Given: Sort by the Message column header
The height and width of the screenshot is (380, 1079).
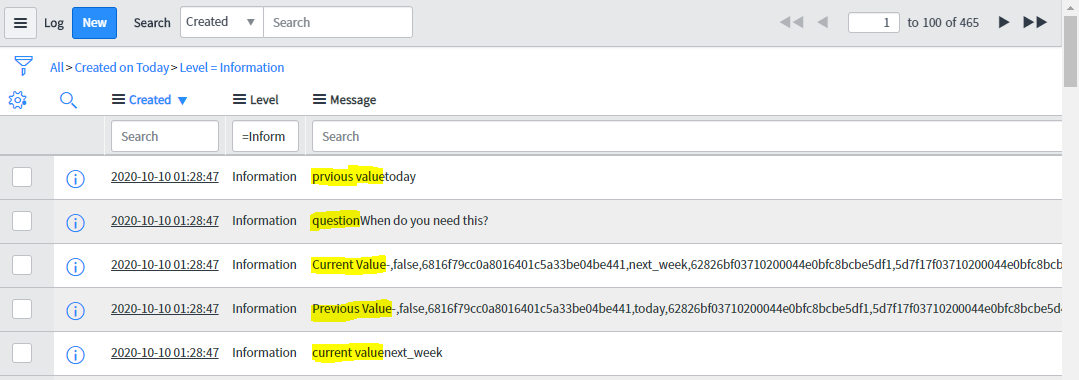Looking at the screenshot, I should [353, 100].
